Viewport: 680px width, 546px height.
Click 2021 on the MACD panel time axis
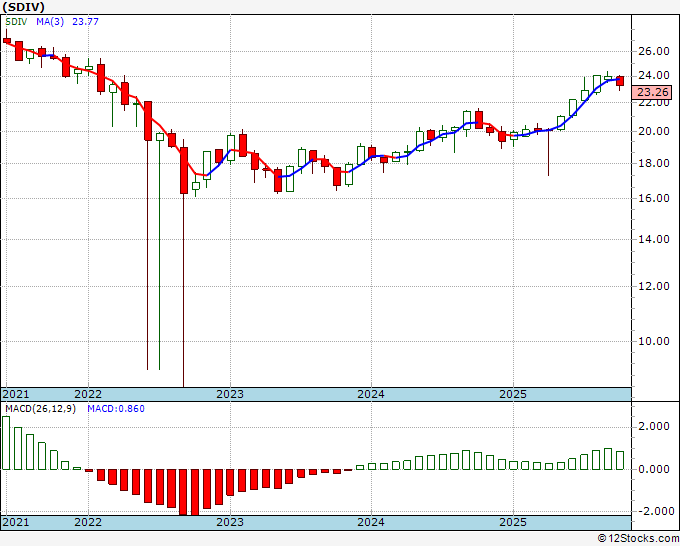[16, 522]
